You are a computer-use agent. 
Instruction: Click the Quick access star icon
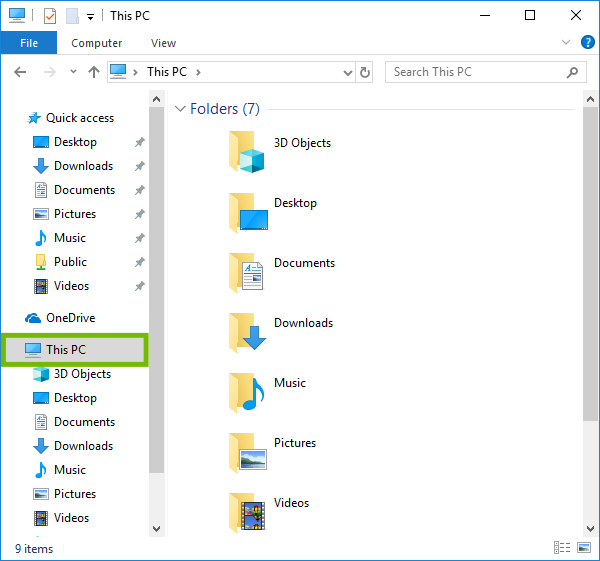[34, 118]
